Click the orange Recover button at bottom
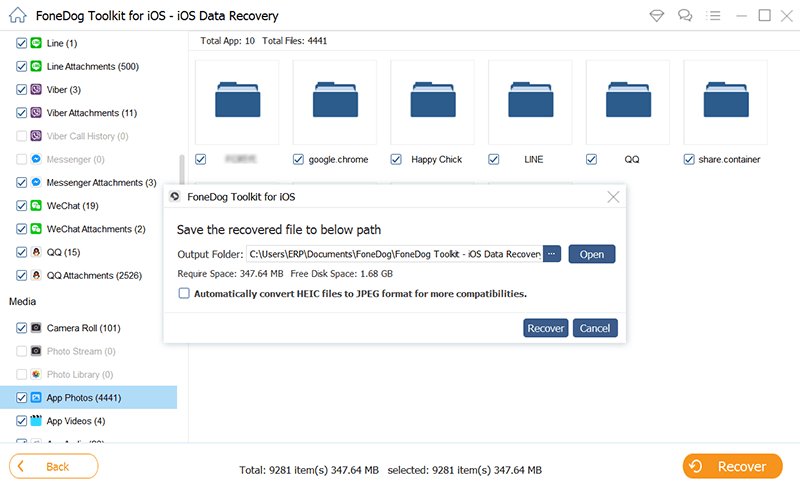Viewport: 800px width, 489px height. [732, 467]
